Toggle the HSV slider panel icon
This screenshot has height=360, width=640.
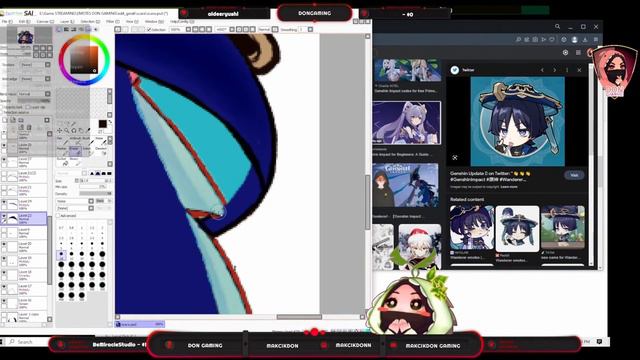pos(74,29)
